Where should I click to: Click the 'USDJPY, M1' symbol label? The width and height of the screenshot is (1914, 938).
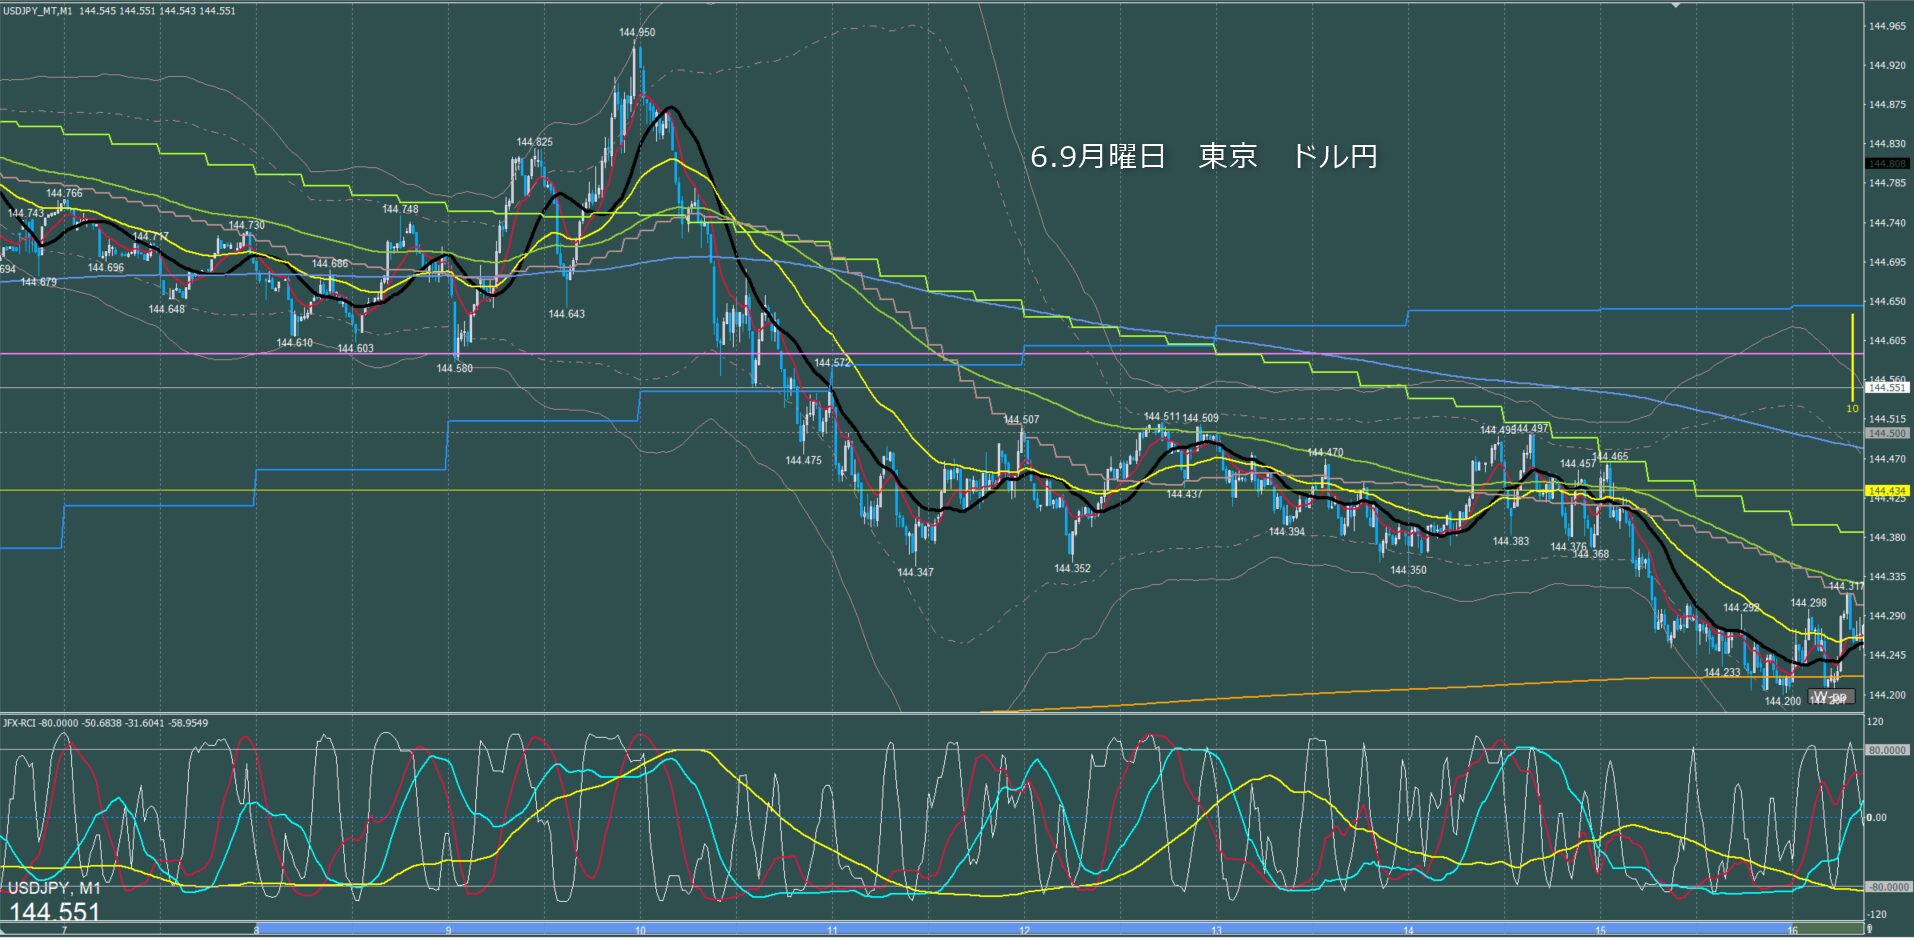pyautogui.click(x=54, y=889)
